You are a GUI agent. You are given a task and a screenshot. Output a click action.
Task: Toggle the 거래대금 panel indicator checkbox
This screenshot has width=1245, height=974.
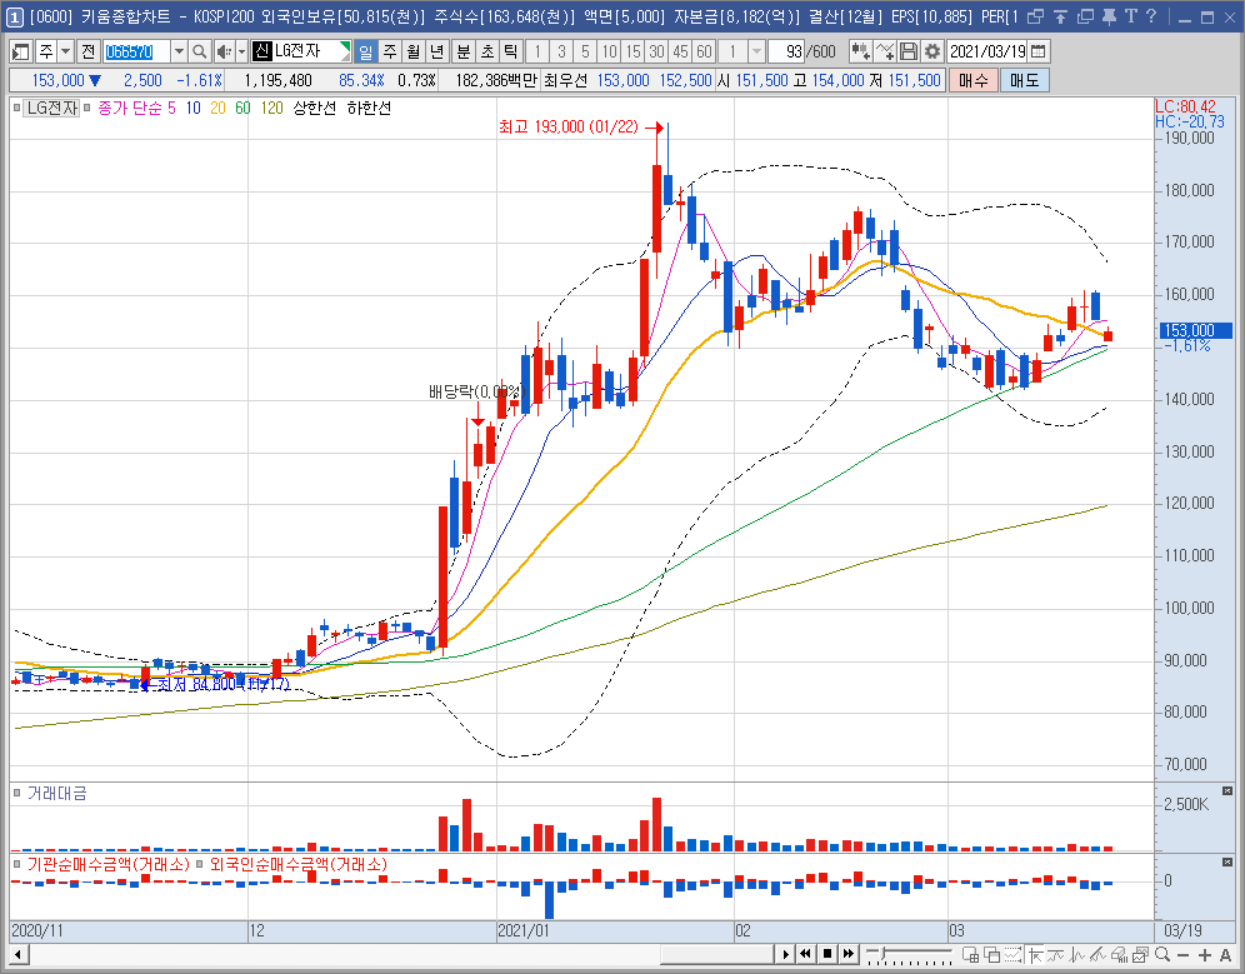point(17,793)
